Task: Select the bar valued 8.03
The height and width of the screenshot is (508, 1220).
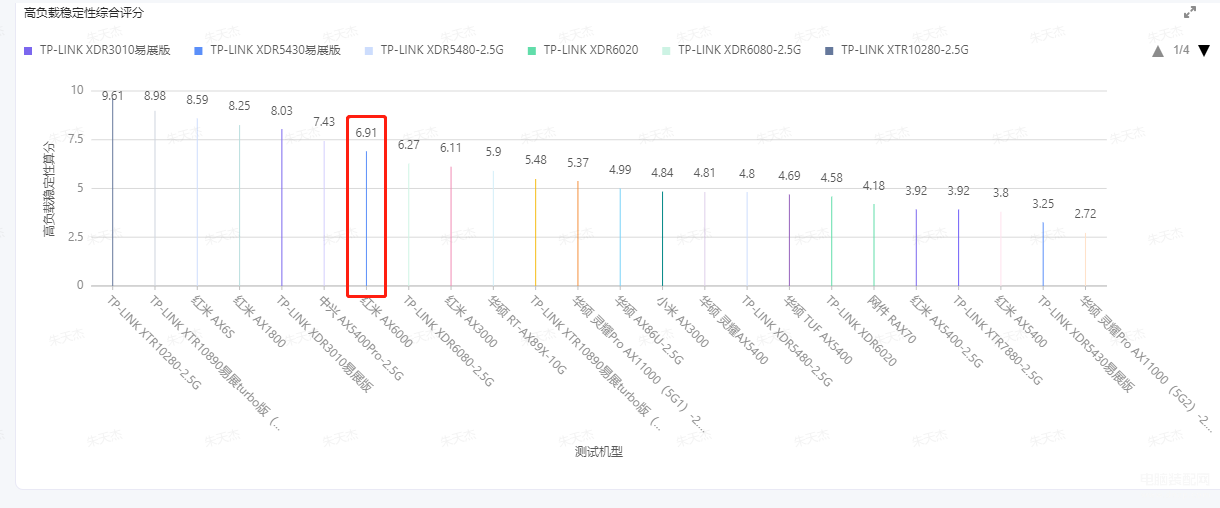Action: coord(282,207)
